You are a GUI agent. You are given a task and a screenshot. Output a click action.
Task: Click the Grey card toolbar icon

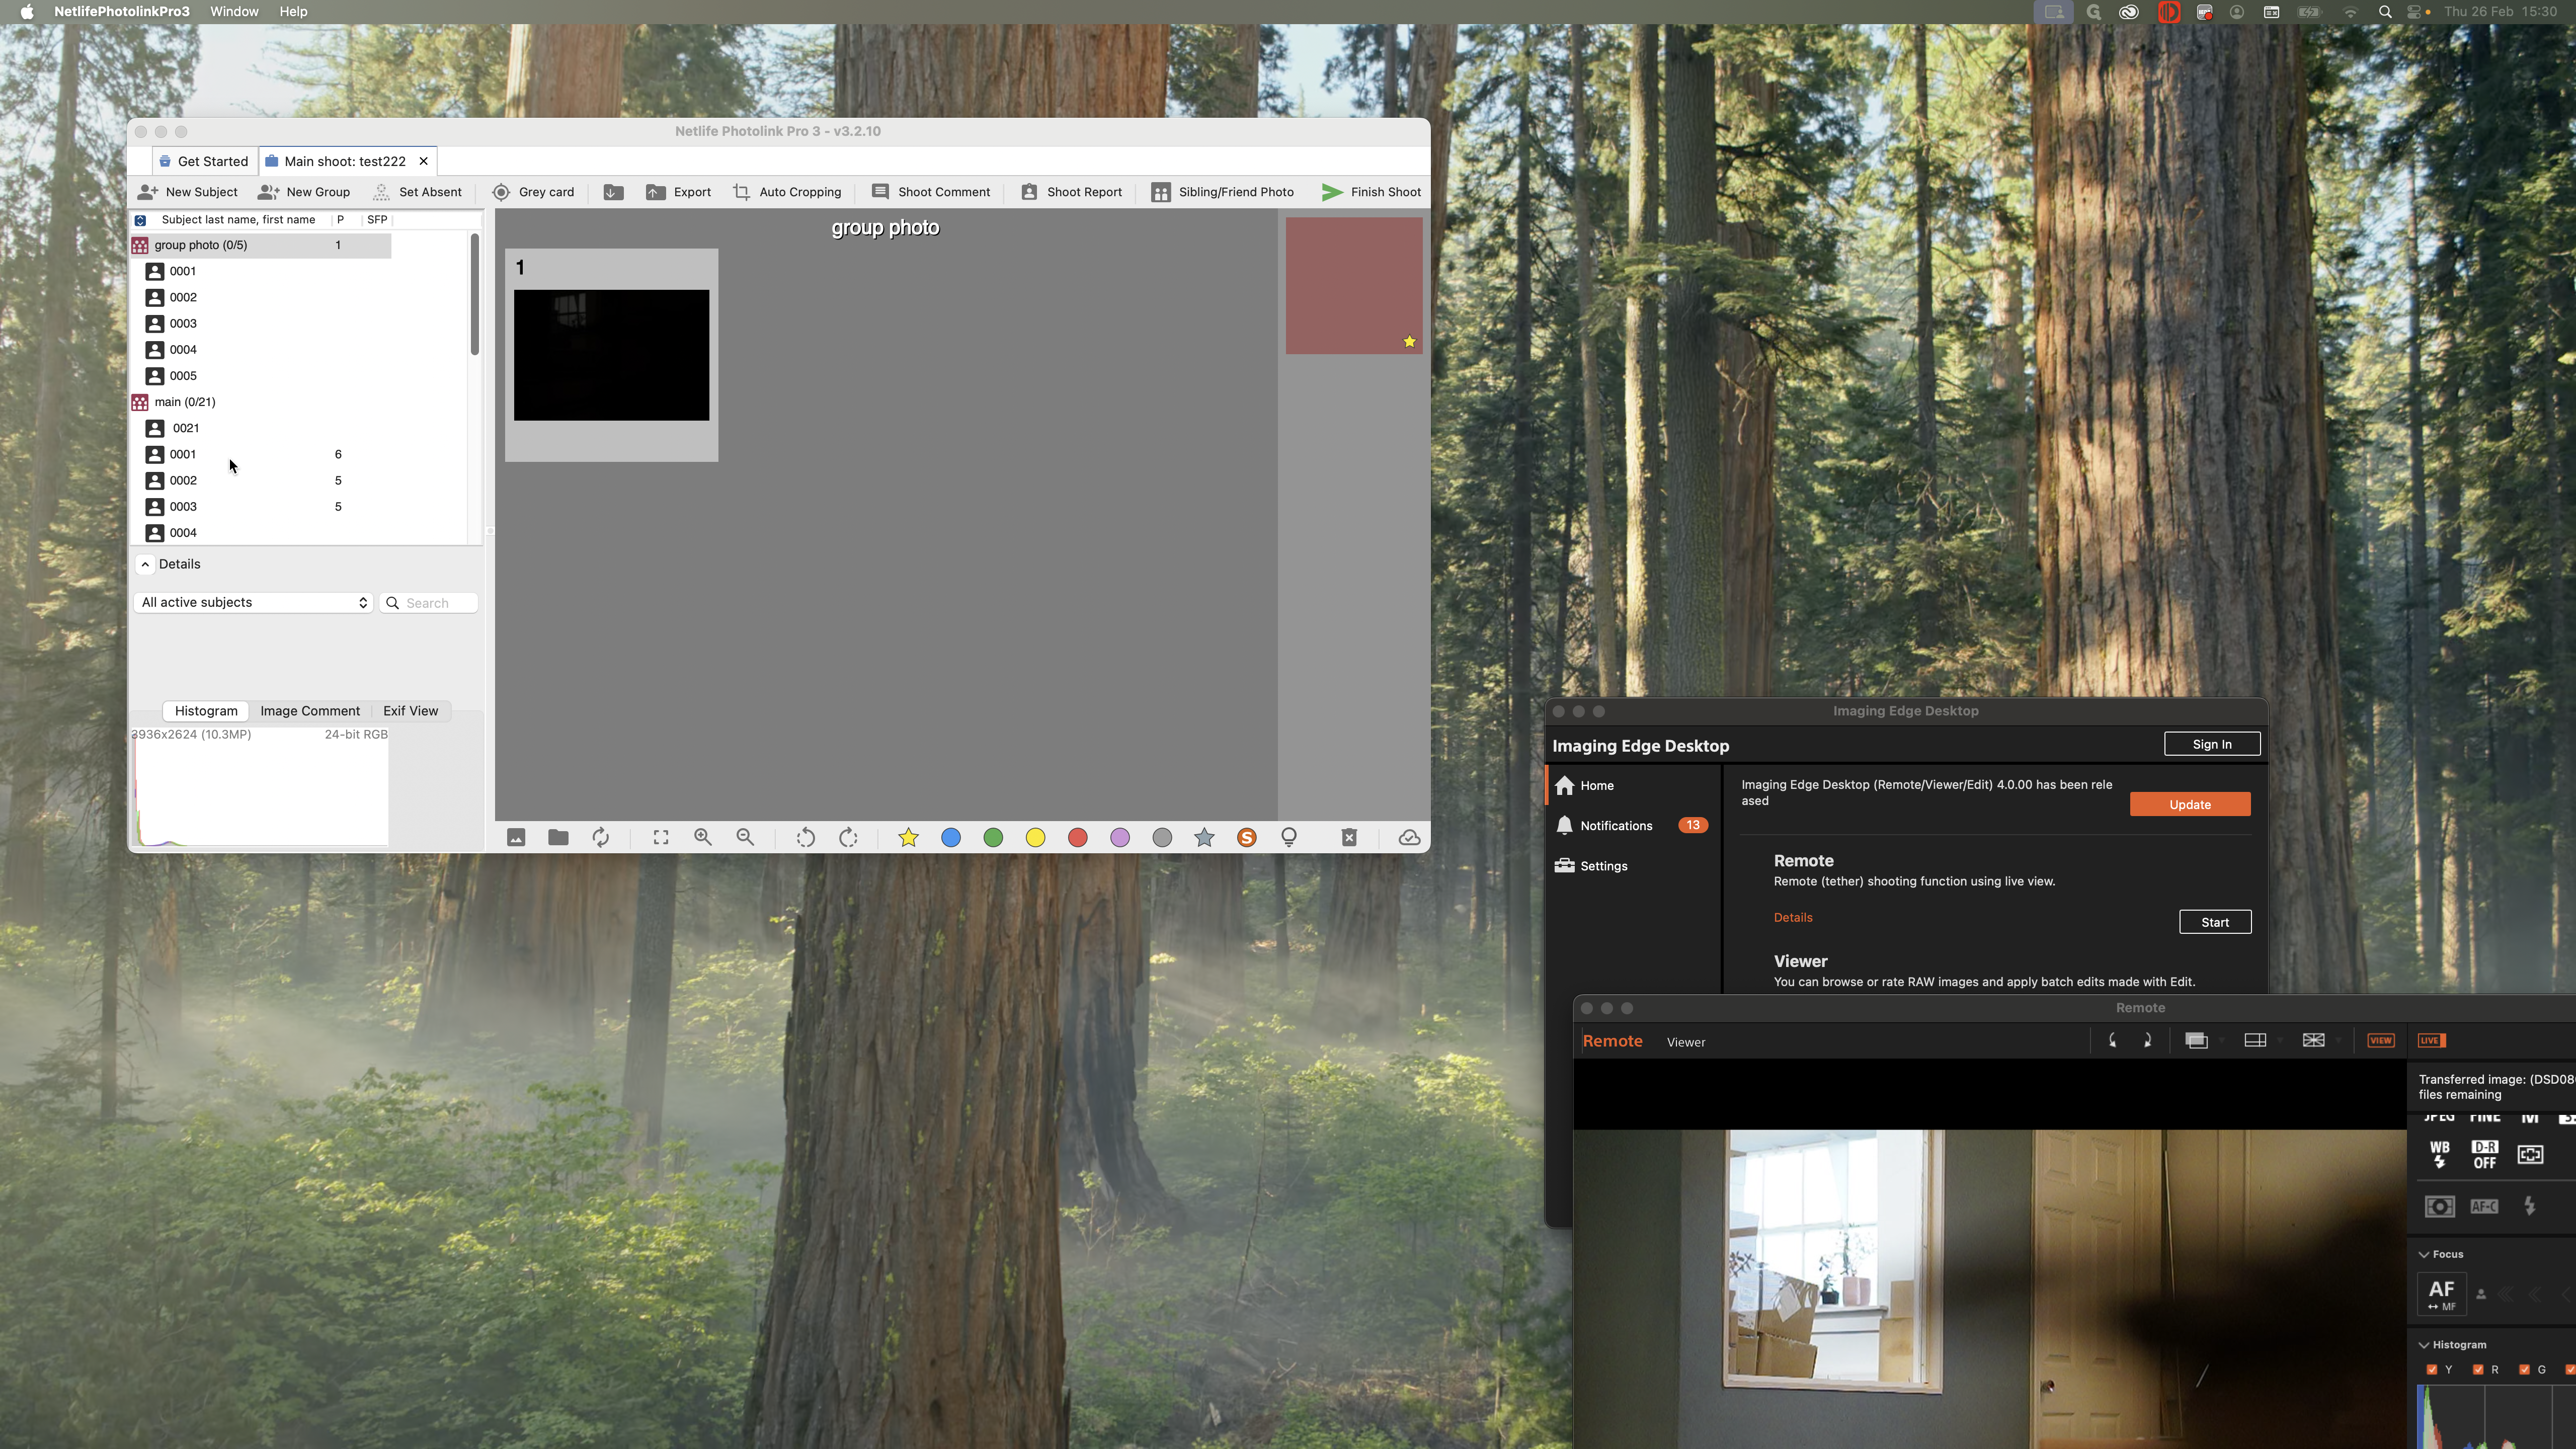(501, 192)
